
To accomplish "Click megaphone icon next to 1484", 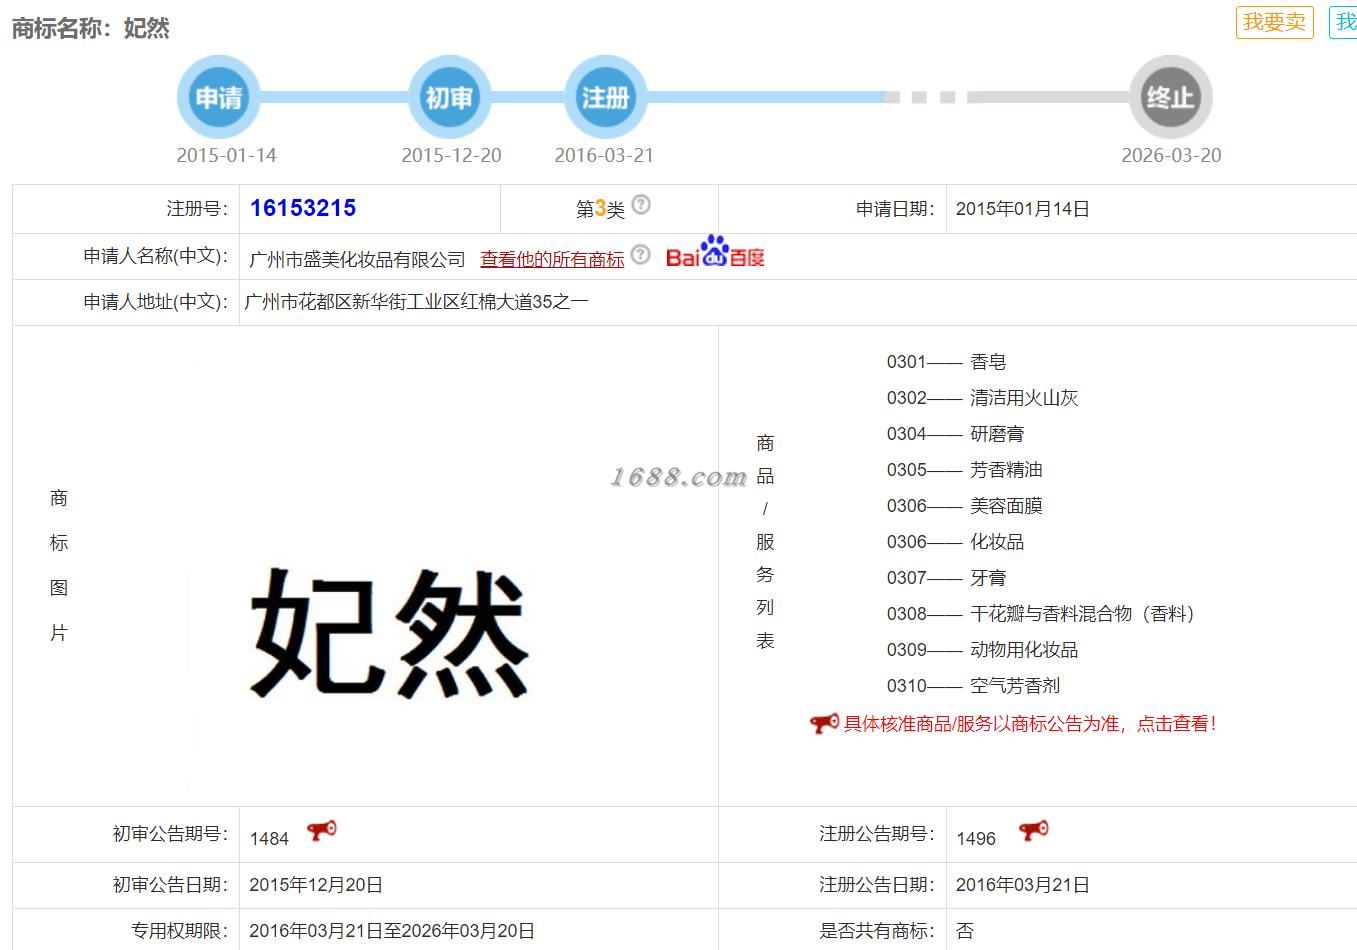I will [322, 831].
